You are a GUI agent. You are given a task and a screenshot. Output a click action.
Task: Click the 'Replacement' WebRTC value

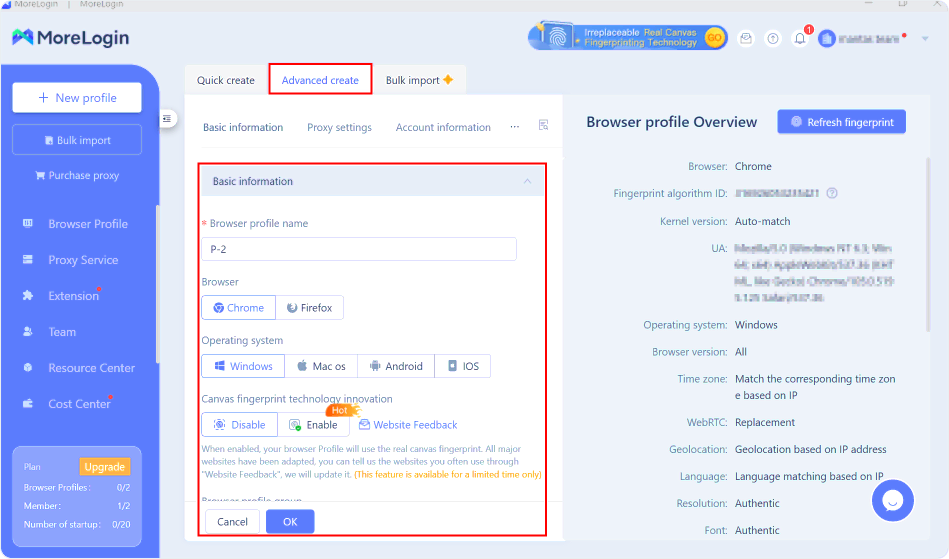(x=764, y=422)
